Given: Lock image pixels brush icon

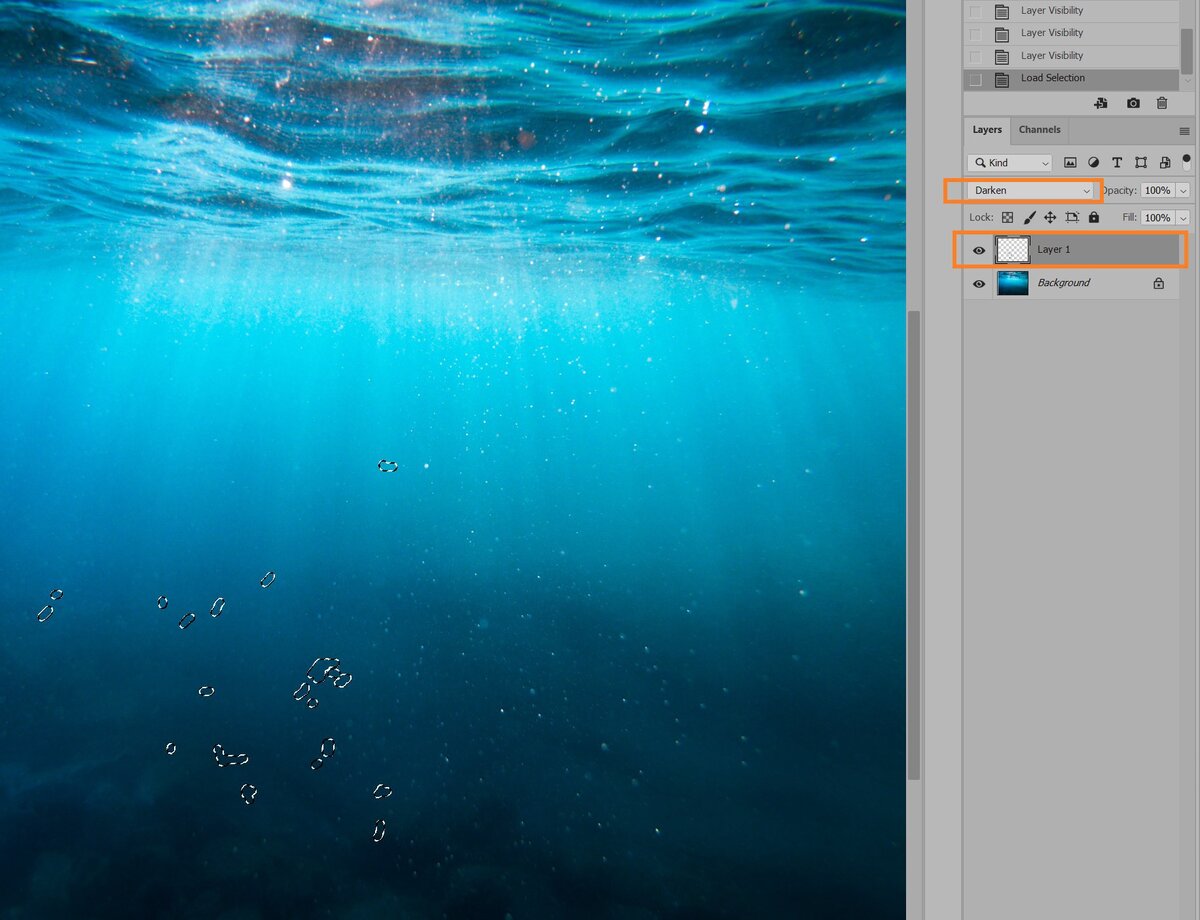Looking at the screenshot, I should pos(1029,217).
